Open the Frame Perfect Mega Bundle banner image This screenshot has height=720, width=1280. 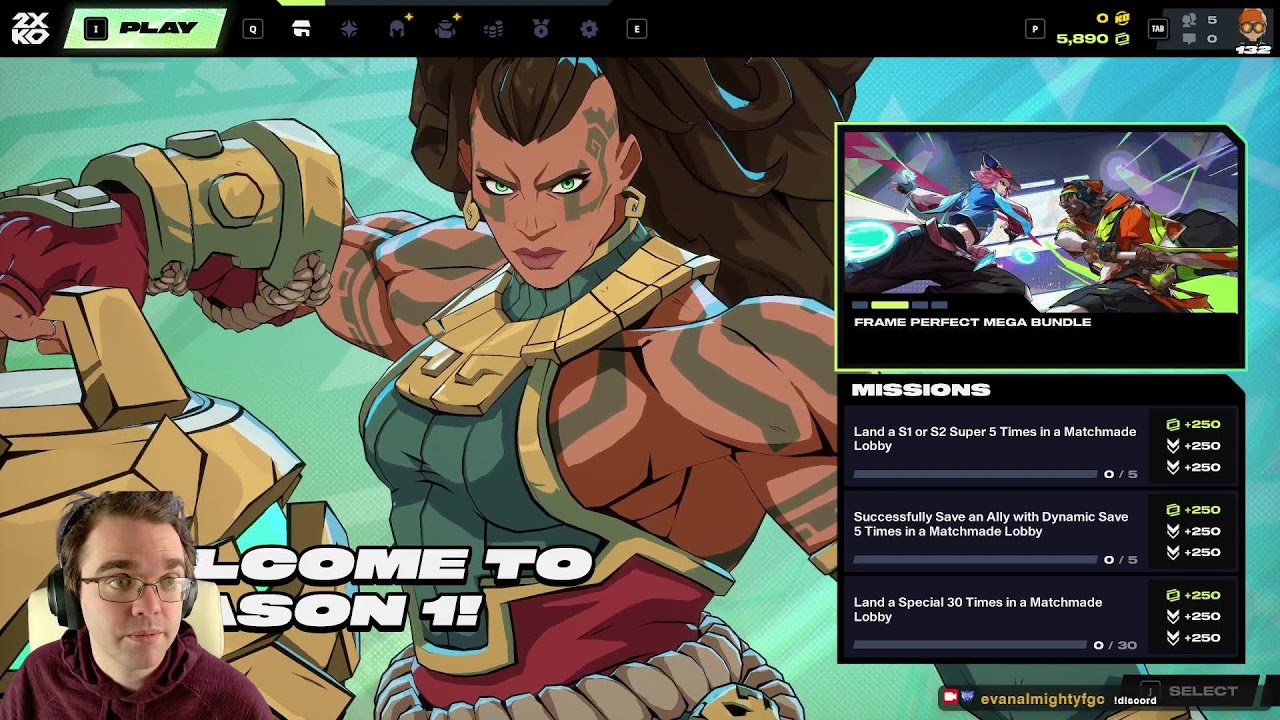(1040, 222)
